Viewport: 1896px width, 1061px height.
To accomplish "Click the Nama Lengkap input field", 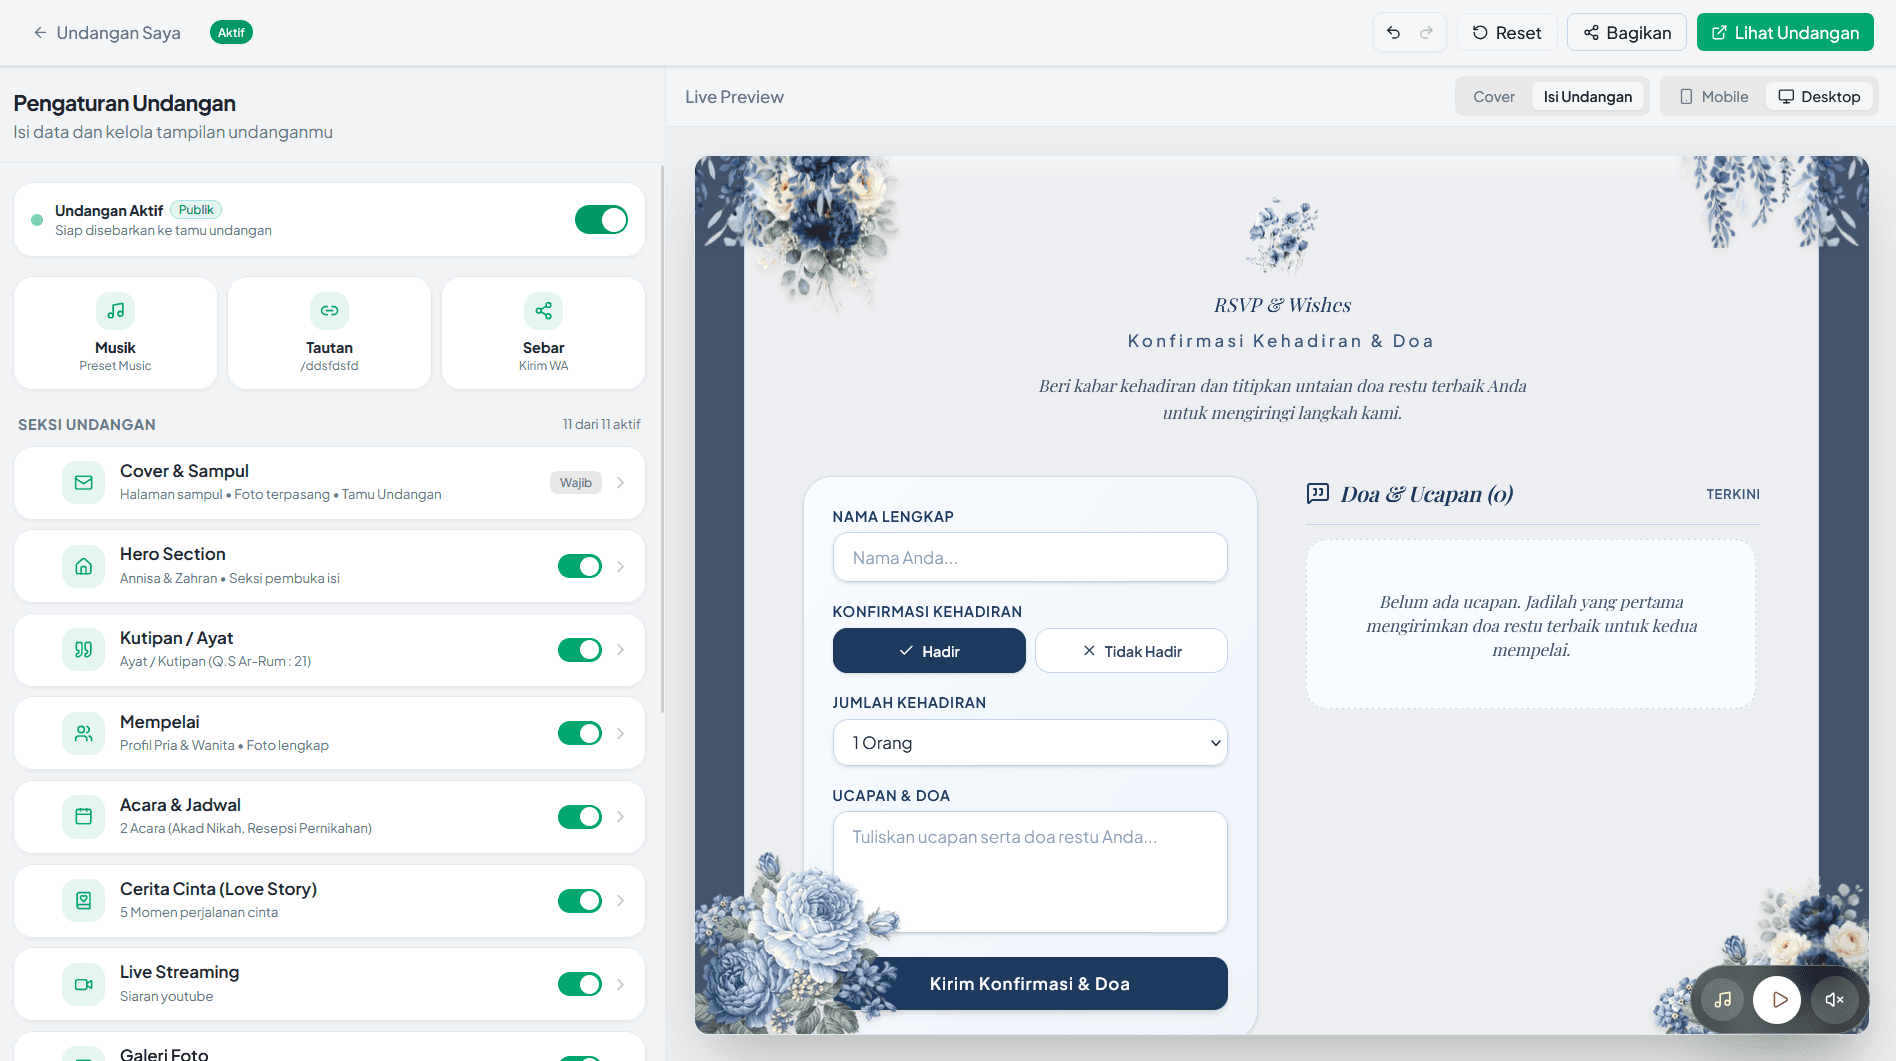I will coord(1030,557).
